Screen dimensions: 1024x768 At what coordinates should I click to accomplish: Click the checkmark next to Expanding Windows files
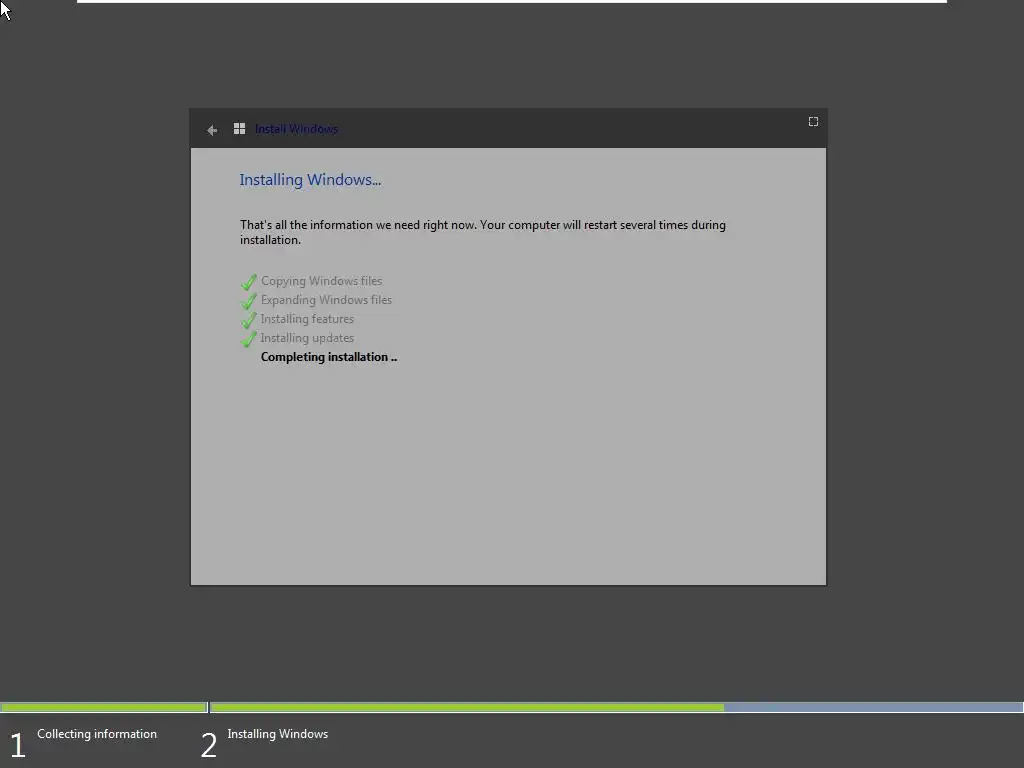point(249,301)
